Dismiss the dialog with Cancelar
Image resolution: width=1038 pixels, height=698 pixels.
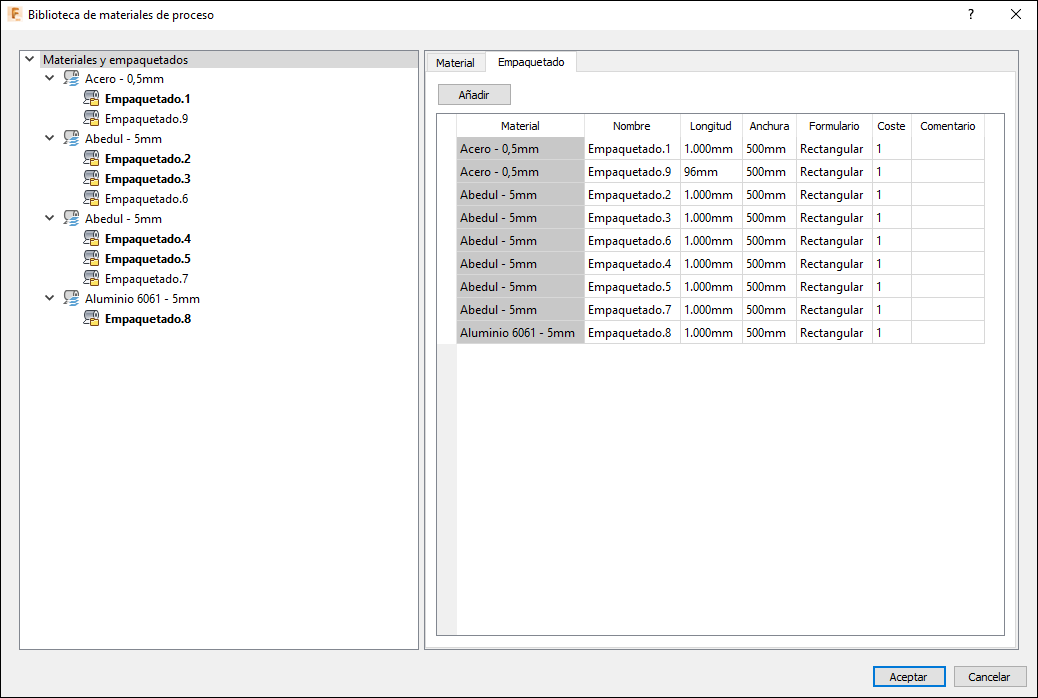coord(989,677)
